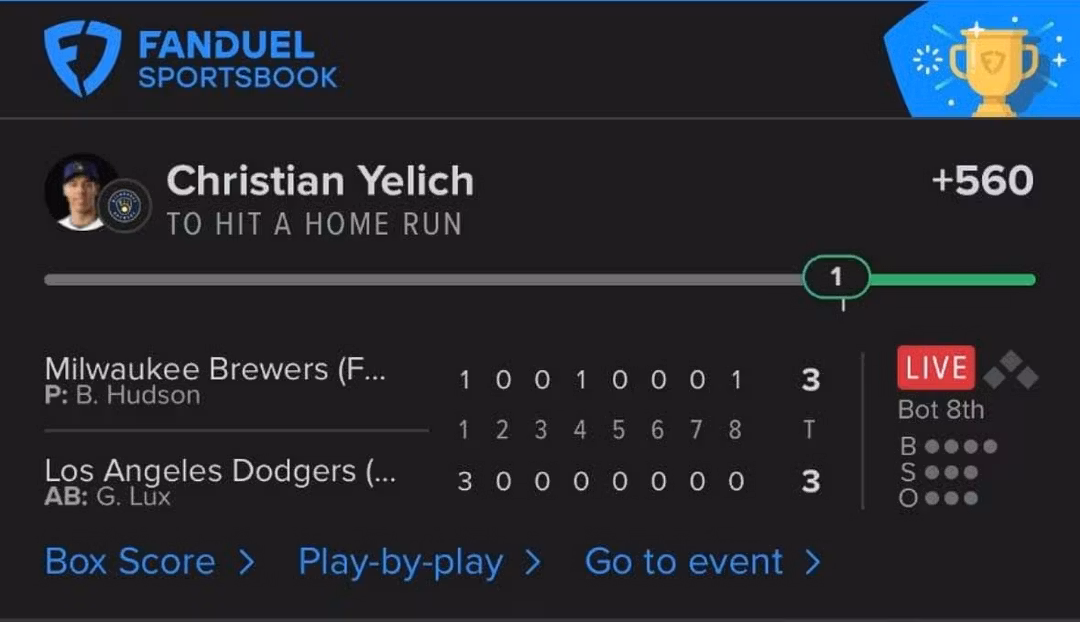
Task: Select the Los Angeles Dodgers team row
Action: tap(220, 481)
